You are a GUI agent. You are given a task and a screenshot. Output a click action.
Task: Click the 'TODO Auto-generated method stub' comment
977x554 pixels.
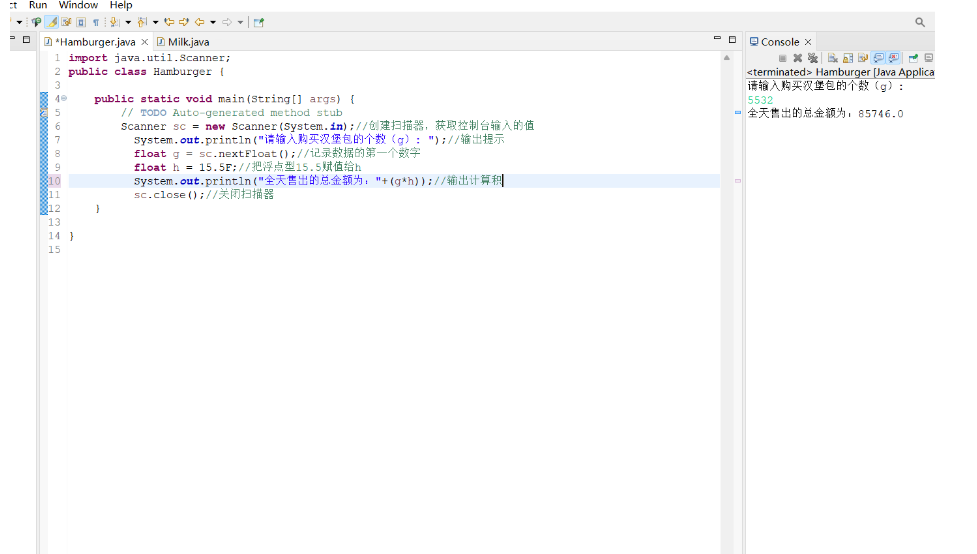[232, 113]
